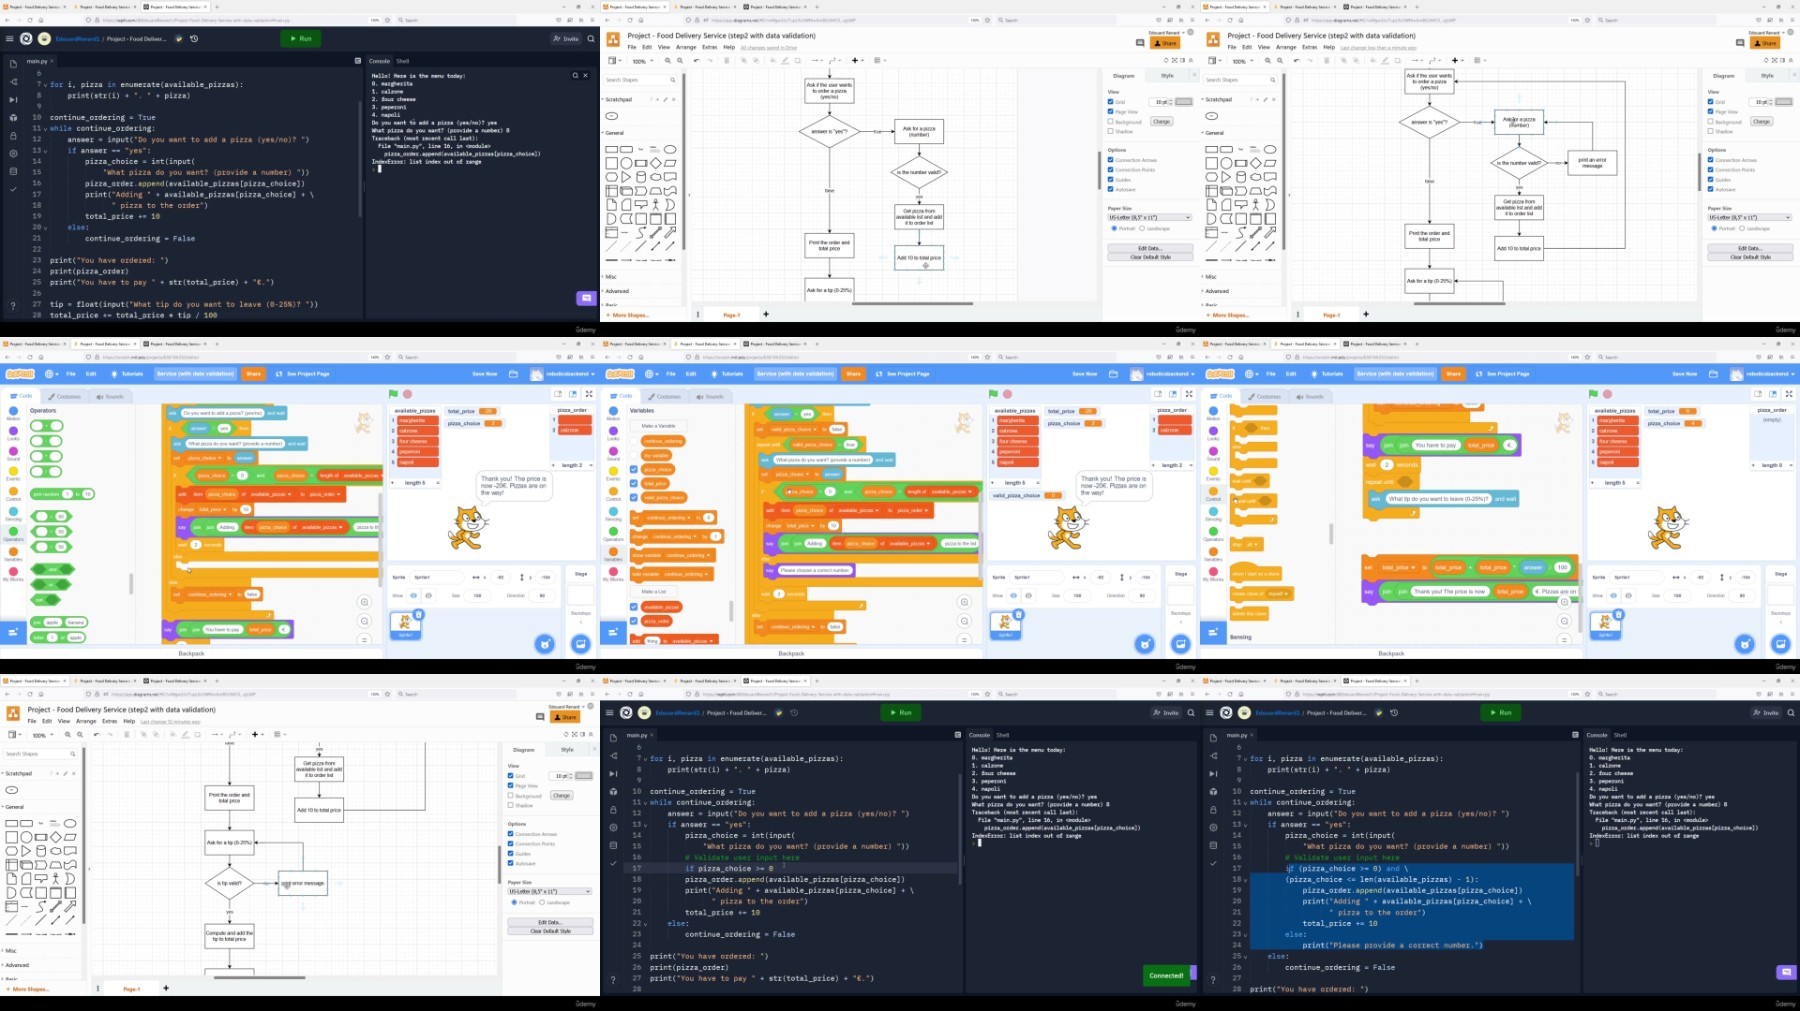Collapse the else block fold arrow at line 20
This screenshot has width=1800, height=1011.
click(46, 227)
